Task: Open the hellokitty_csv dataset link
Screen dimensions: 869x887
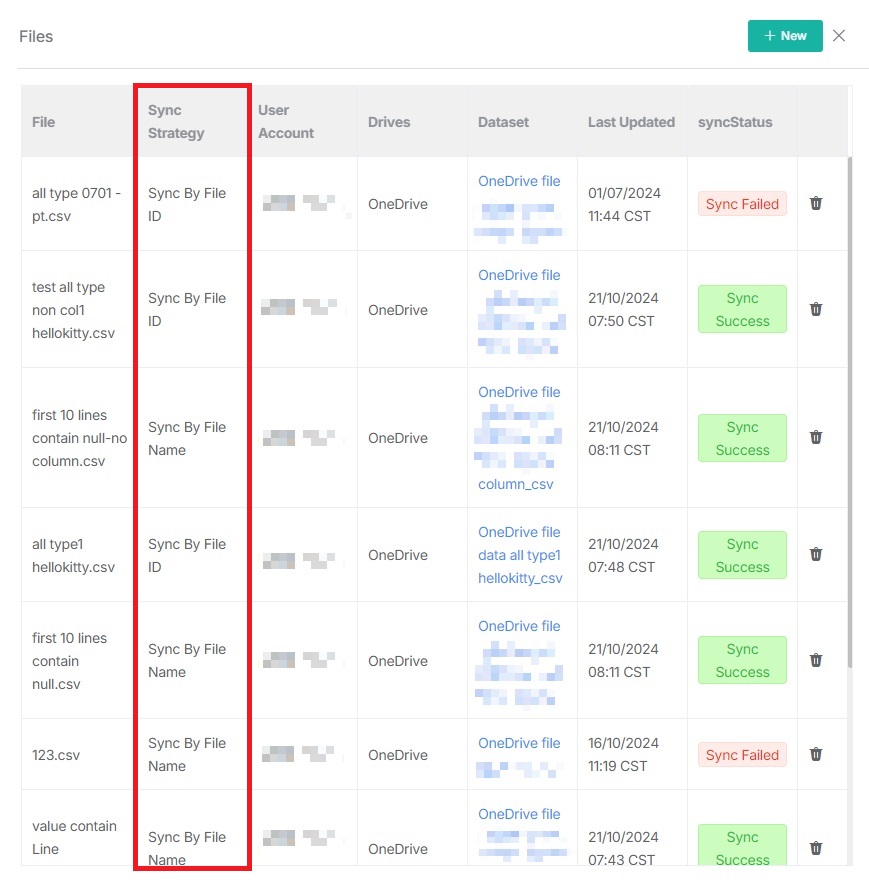Action: pos(520,578)
